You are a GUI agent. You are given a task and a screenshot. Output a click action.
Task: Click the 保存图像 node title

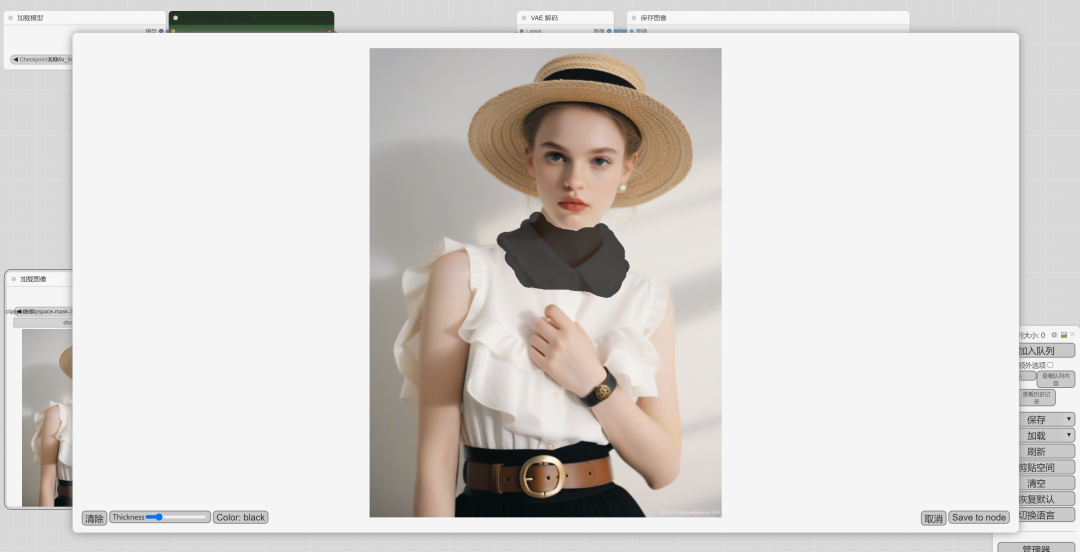(x=654, y=18)
